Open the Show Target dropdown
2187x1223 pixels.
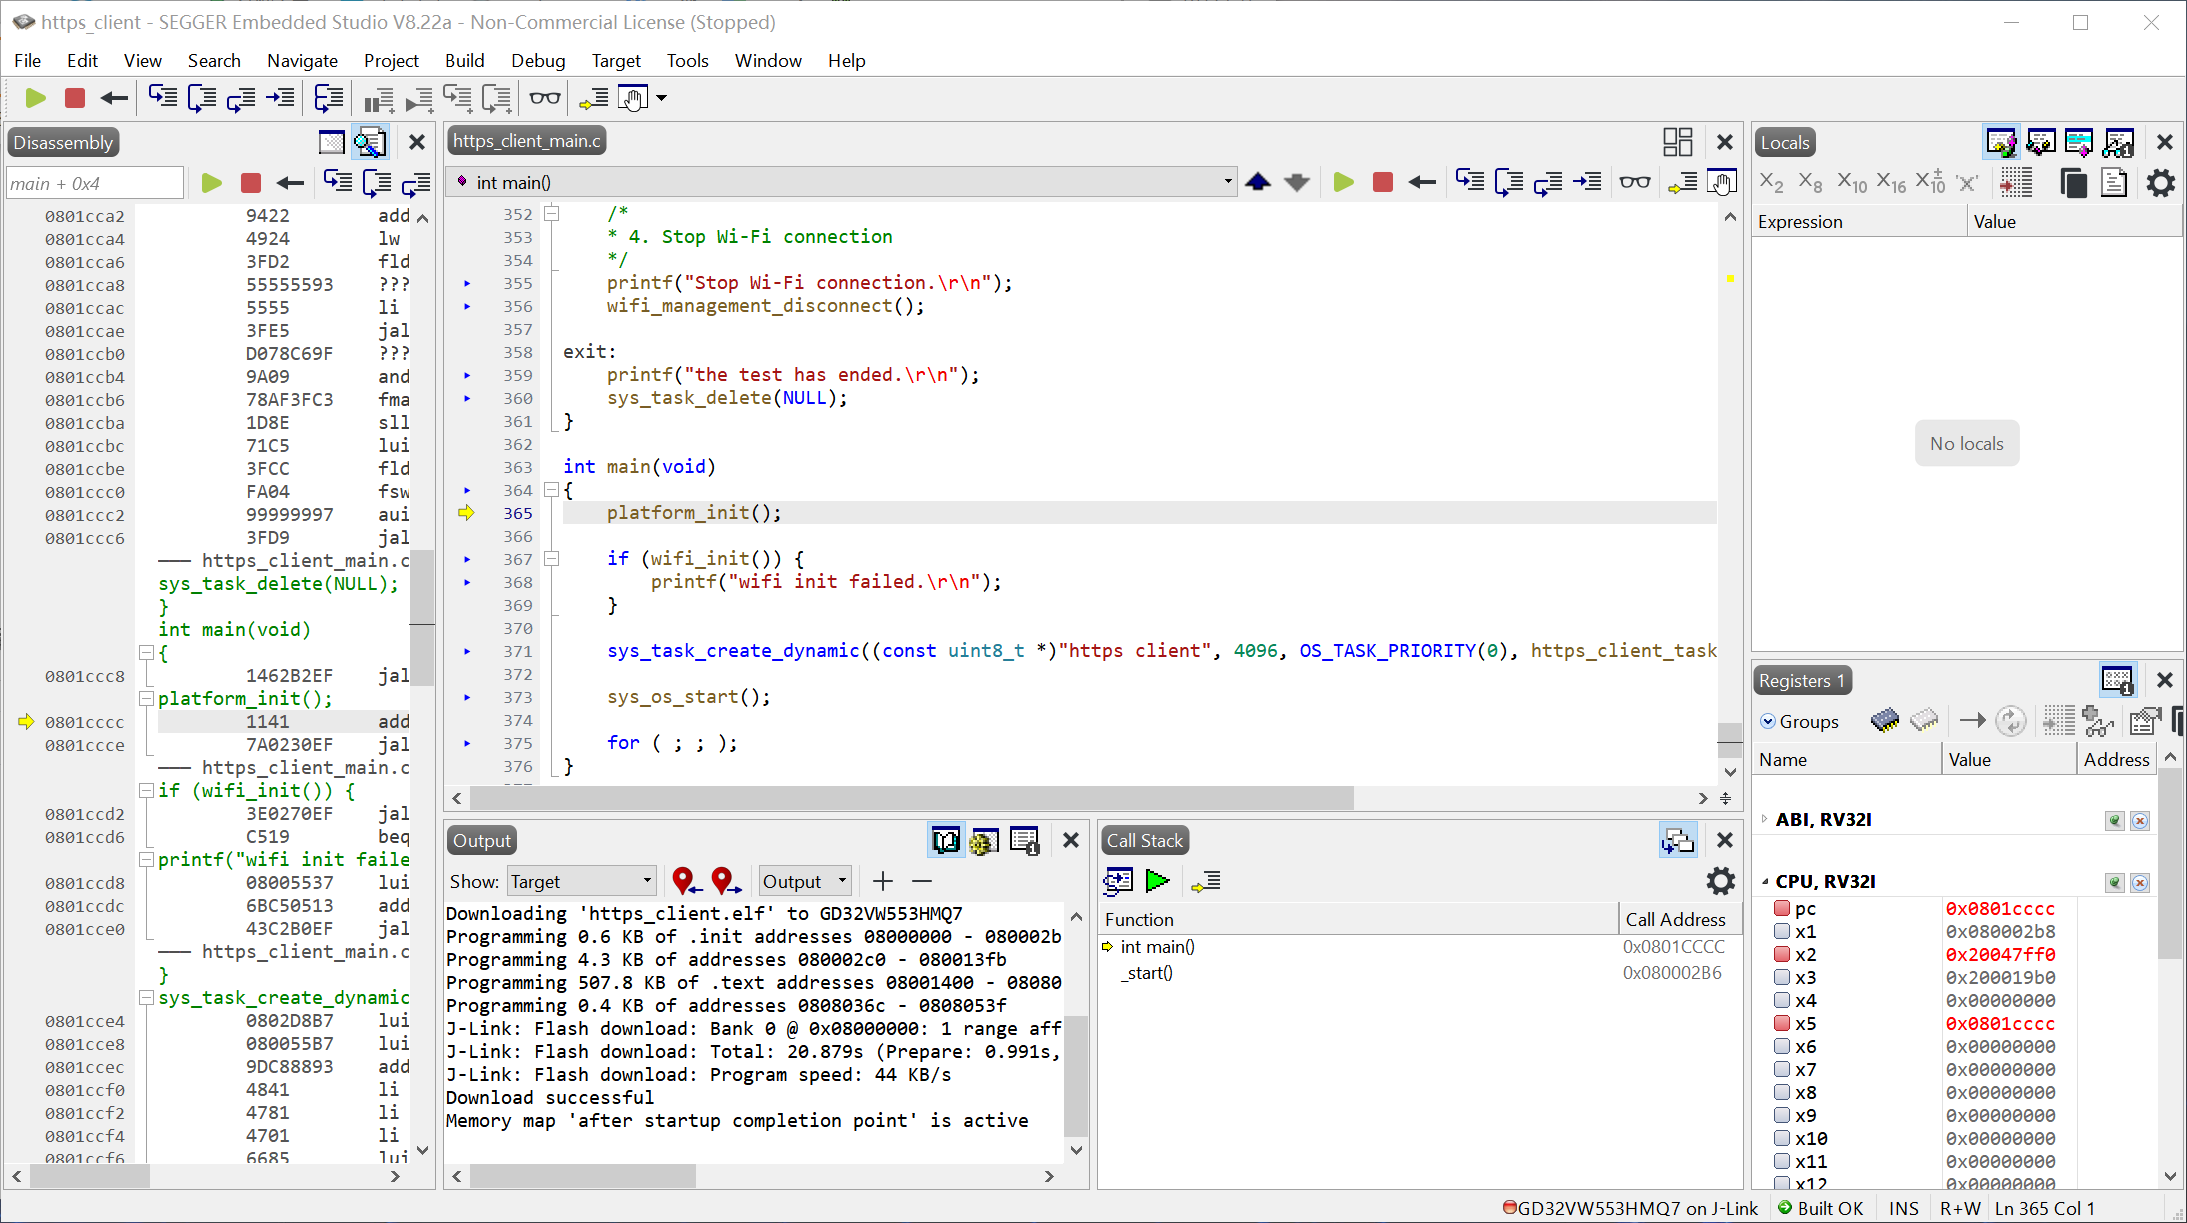[581, 881]
